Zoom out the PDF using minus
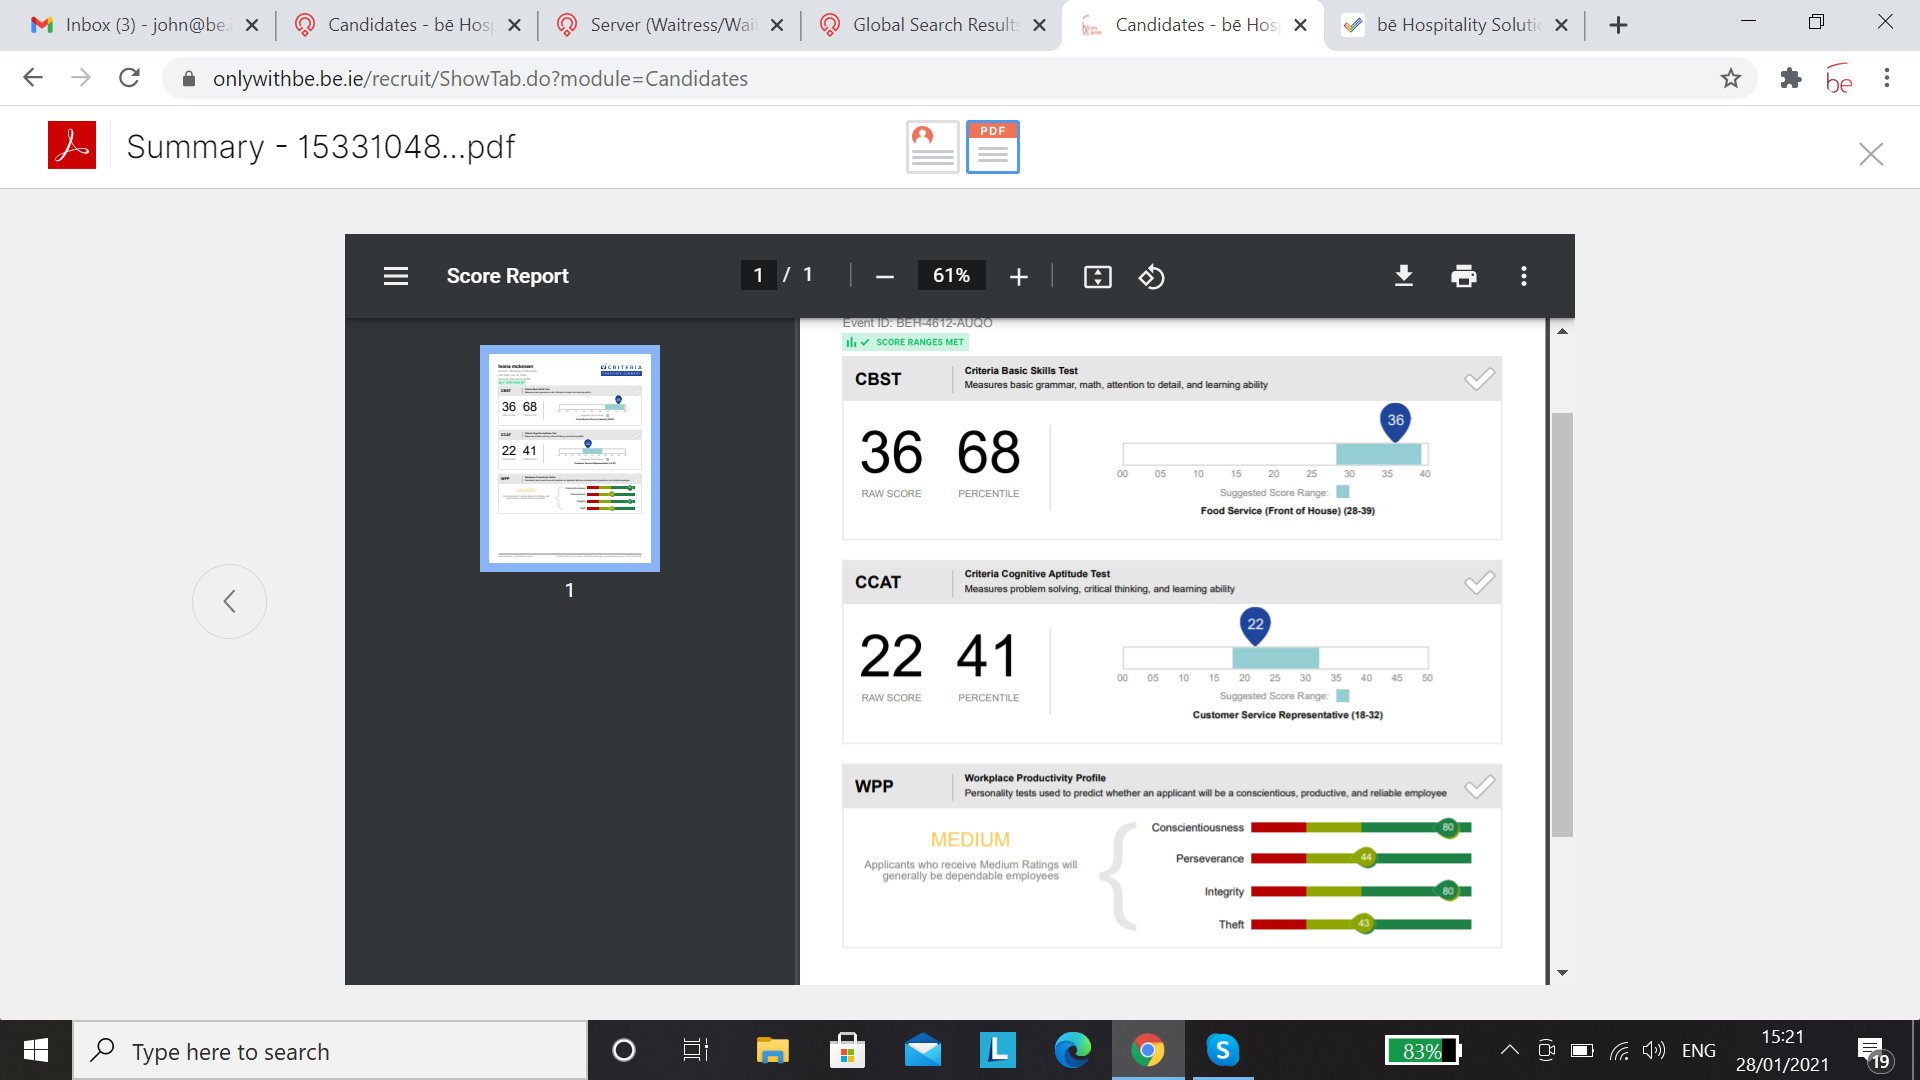Image resolution: width=1920 pixels, height=1080 pixels. [884, 277]
